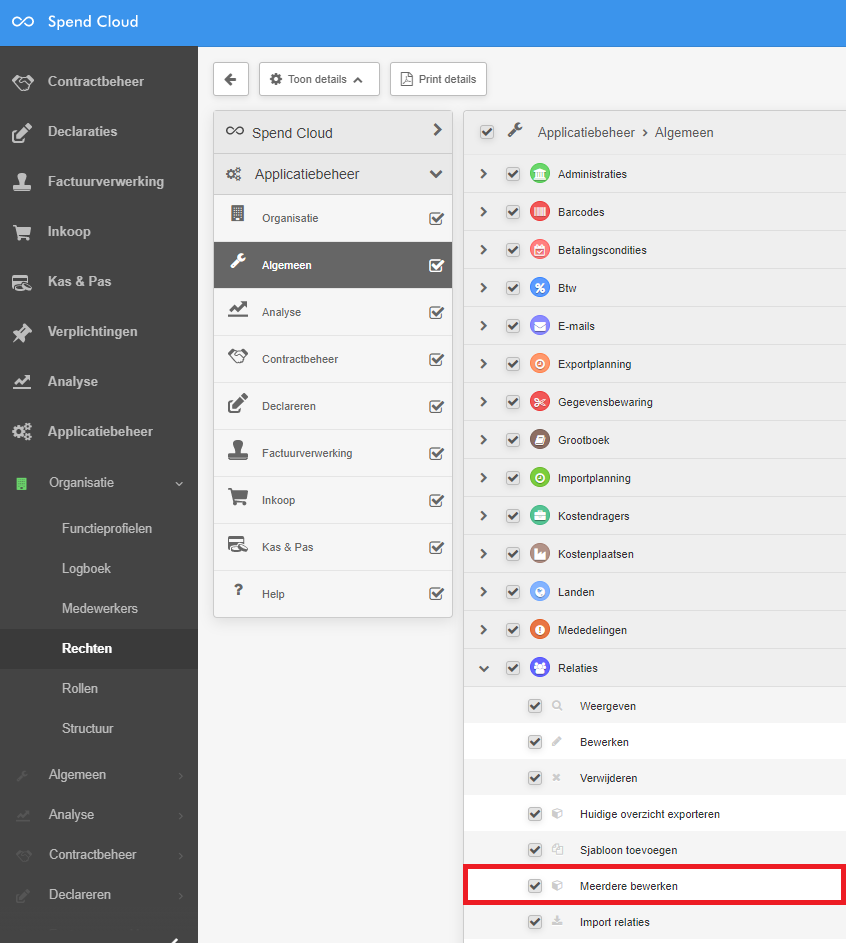846x943 pixels.
Task: Click the Applicatiebeheer gears icon in sidebar
Action: click(x=22, y=432)
